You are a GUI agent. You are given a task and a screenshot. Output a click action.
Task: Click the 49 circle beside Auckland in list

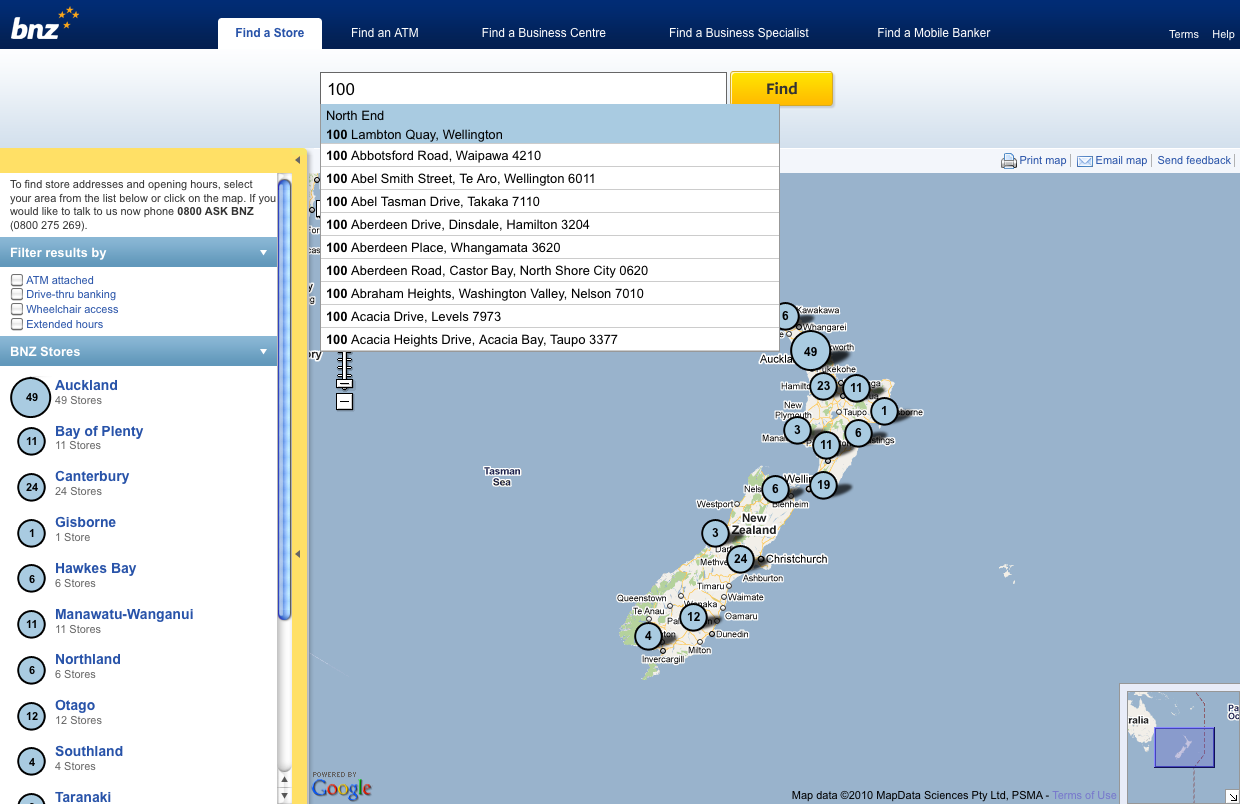click(32, 397)
